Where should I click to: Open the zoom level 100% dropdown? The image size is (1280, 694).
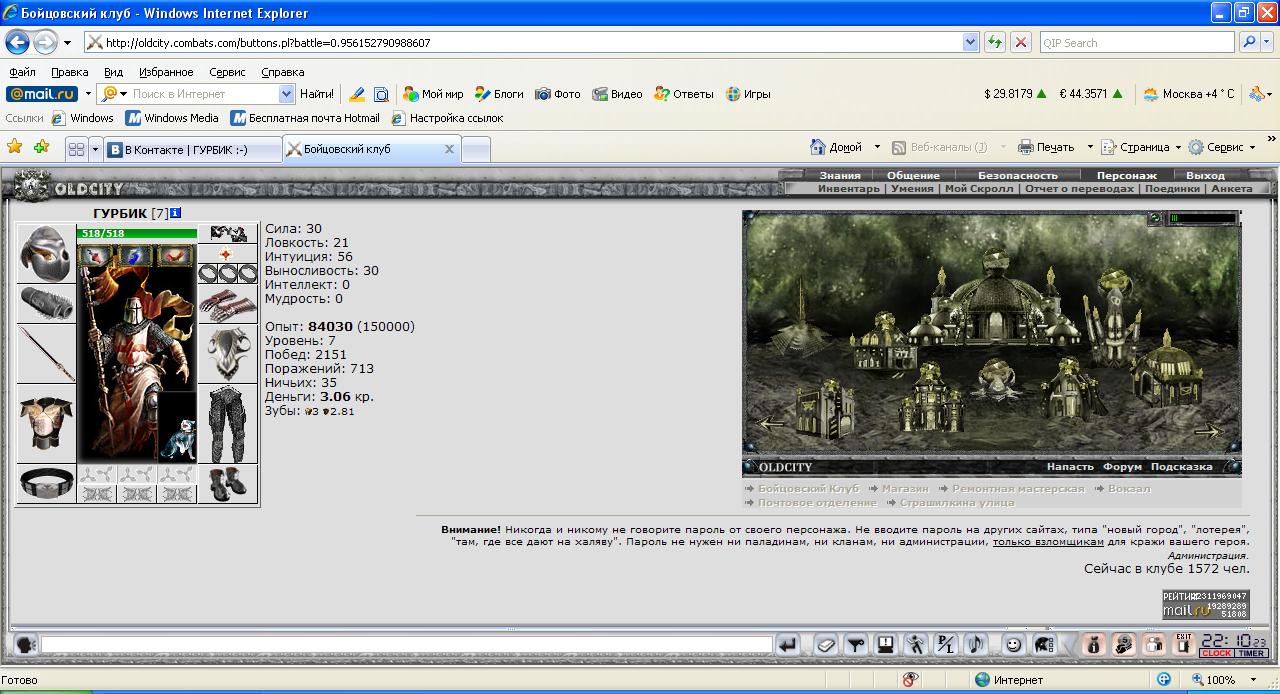click(x=1253, y=680)
